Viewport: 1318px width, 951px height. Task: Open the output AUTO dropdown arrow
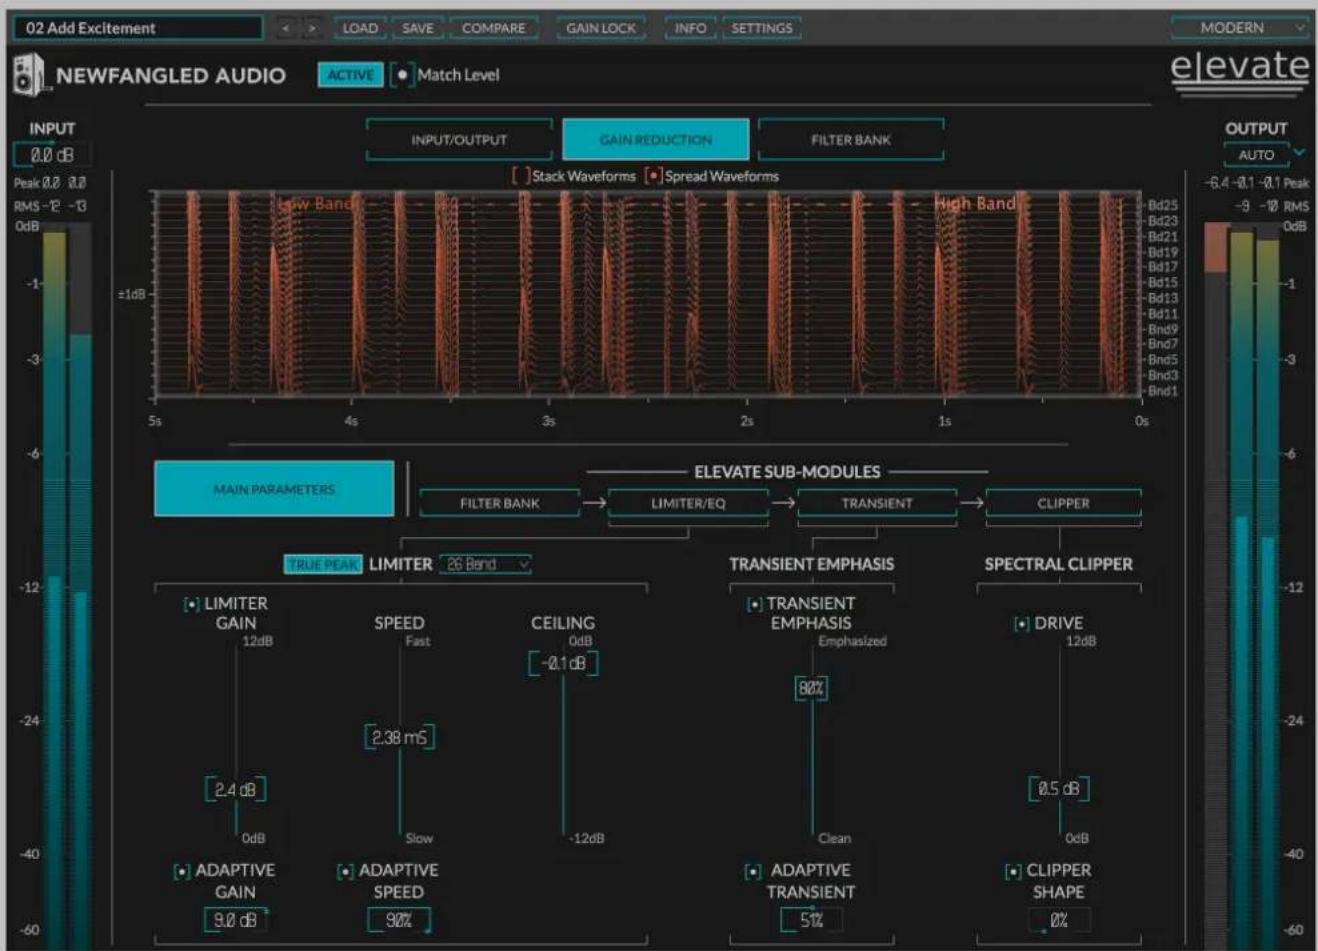1299,153
